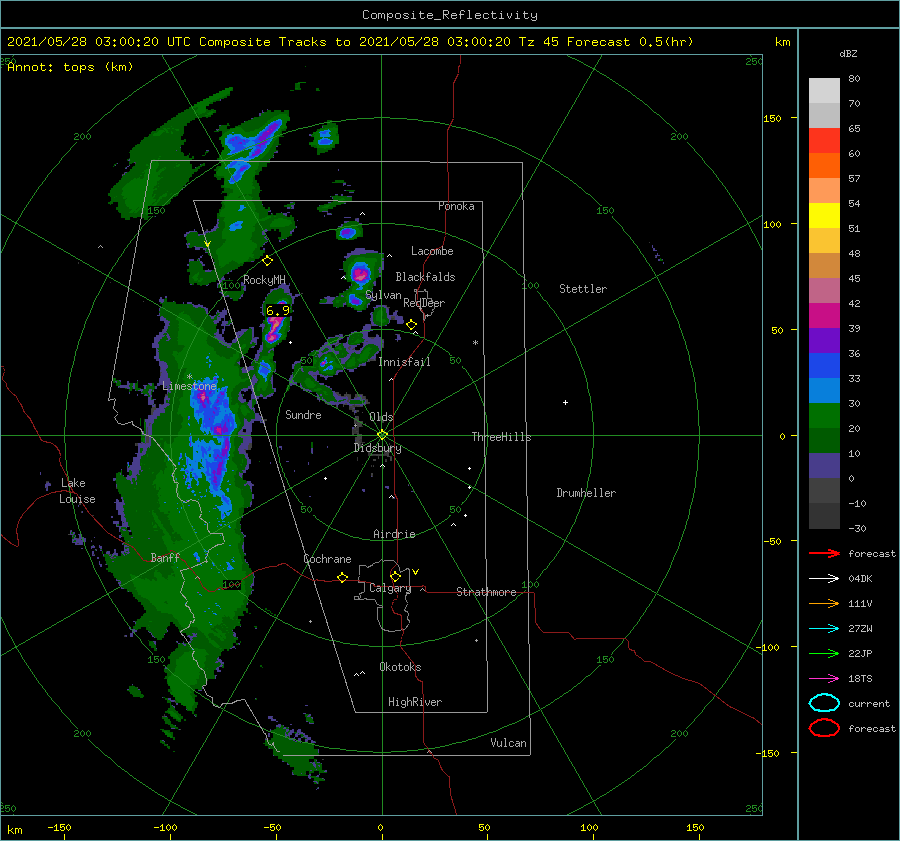This screenshot has width=900, height=841.
Task: Click the Blackfalds city label
Action: click(x=425, y=277)
